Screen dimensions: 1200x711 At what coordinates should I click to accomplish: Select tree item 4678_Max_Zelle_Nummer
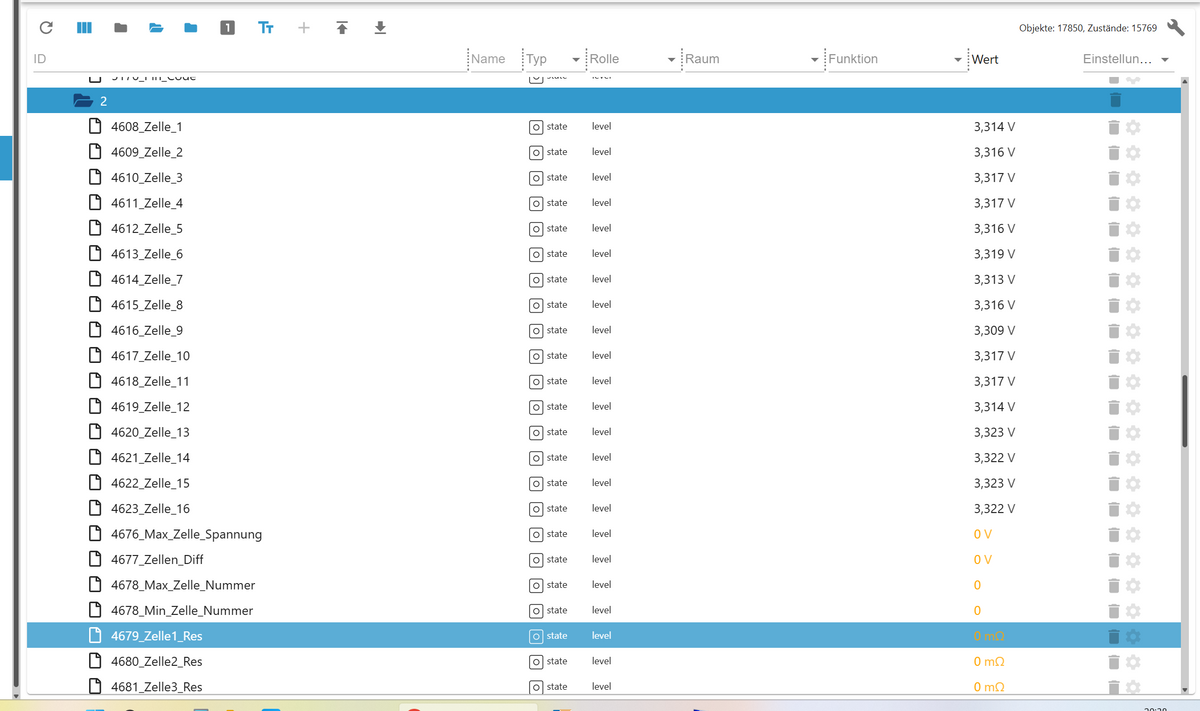tap(183, 585)
